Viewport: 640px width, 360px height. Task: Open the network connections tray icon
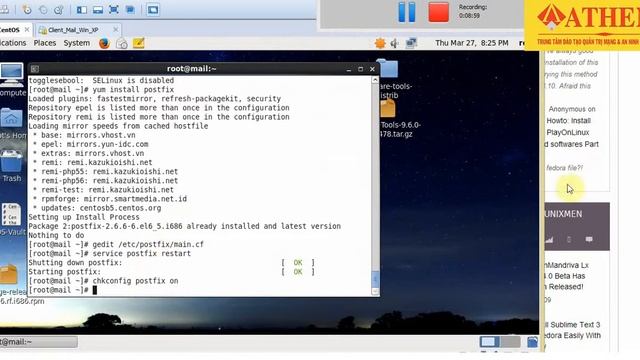pos(411,43)
